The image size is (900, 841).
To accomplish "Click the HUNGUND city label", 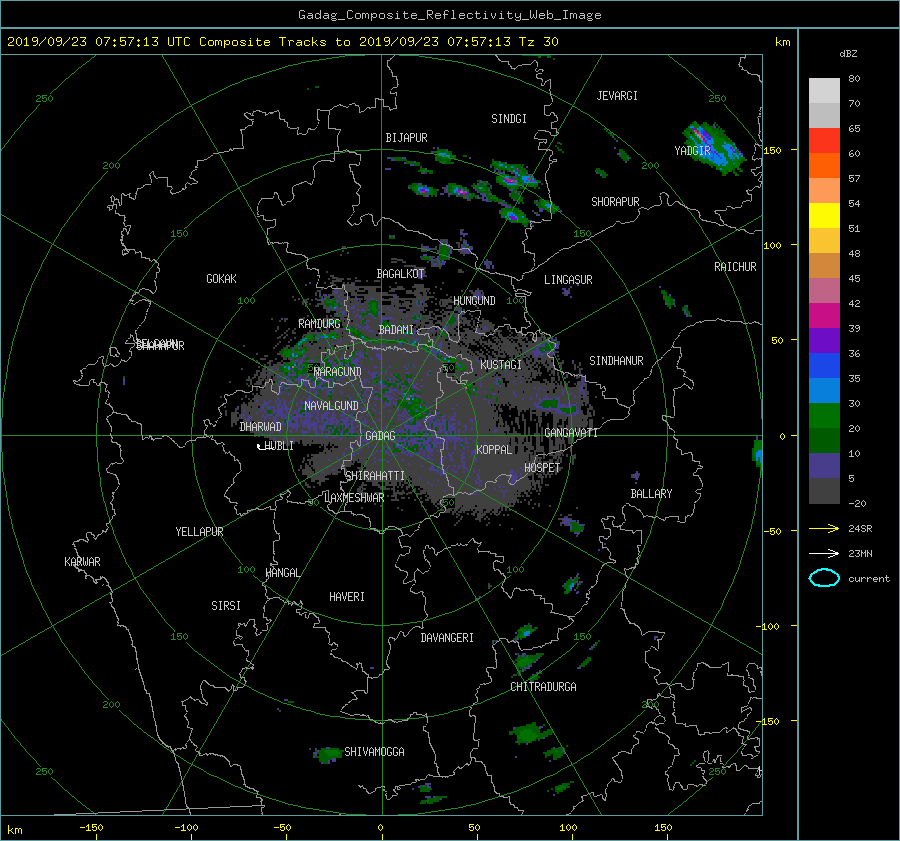I will (x=474, y=301).
